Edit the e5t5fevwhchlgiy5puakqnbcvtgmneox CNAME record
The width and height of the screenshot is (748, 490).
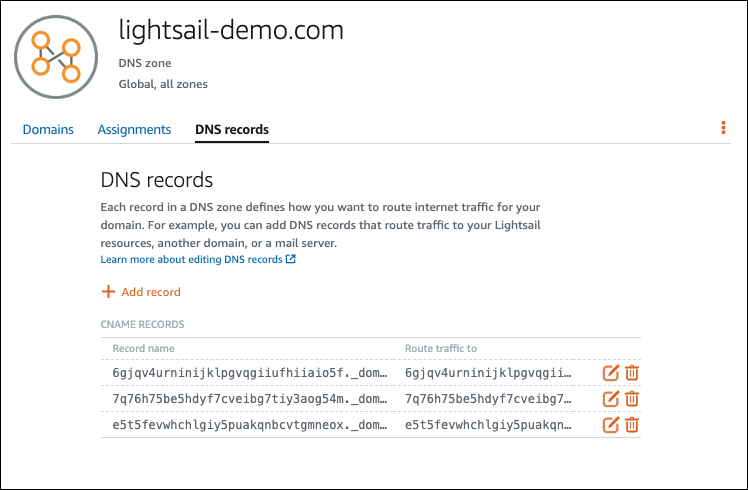pyautogui.click(x=611, y=424)
